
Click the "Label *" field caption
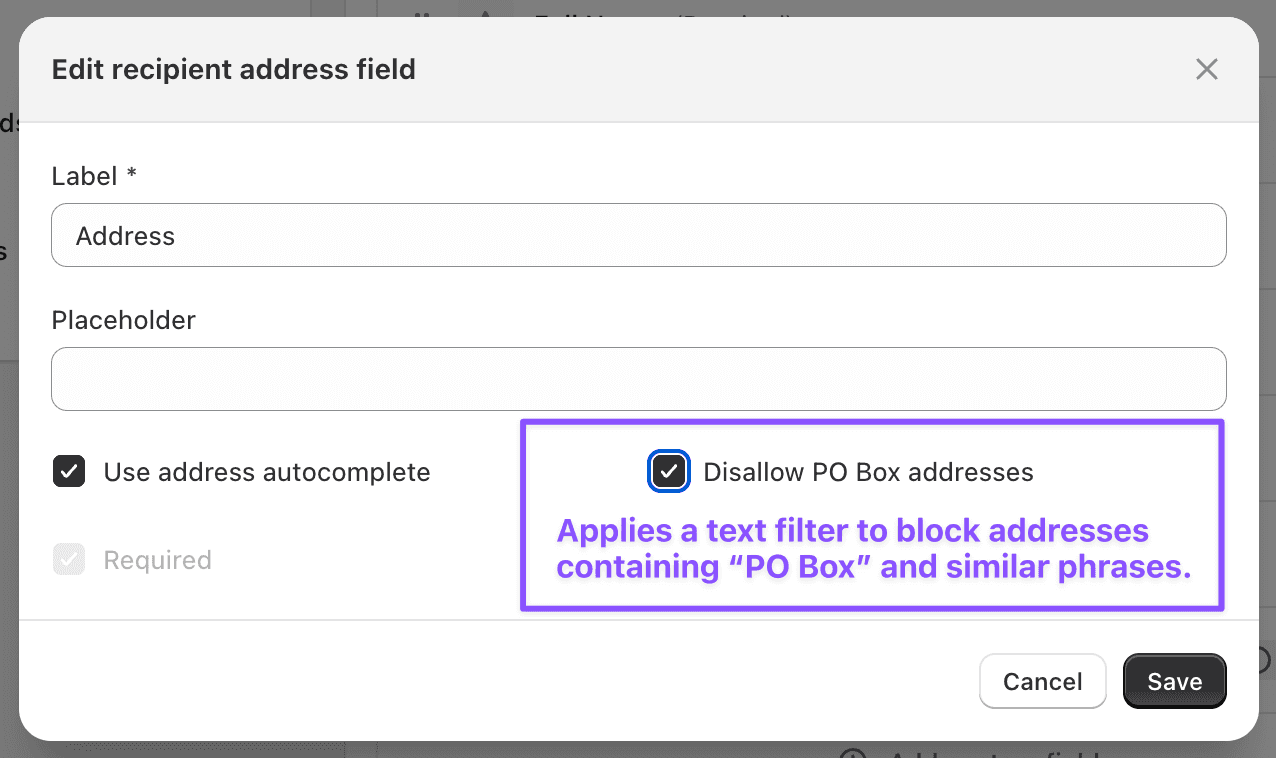[84, 177]
